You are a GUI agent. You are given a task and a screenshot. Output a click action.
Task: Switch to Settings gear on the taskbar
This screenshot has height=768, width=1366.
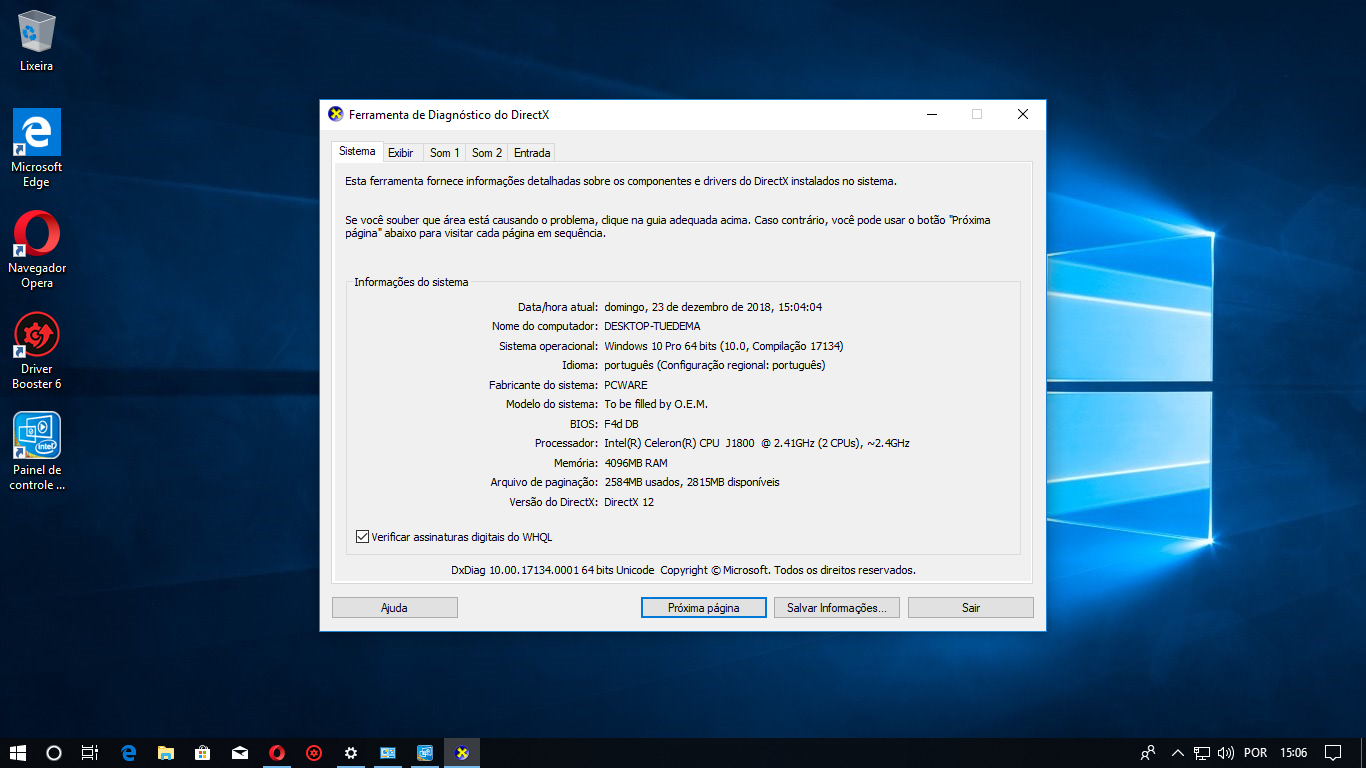[x=351, y=753]
